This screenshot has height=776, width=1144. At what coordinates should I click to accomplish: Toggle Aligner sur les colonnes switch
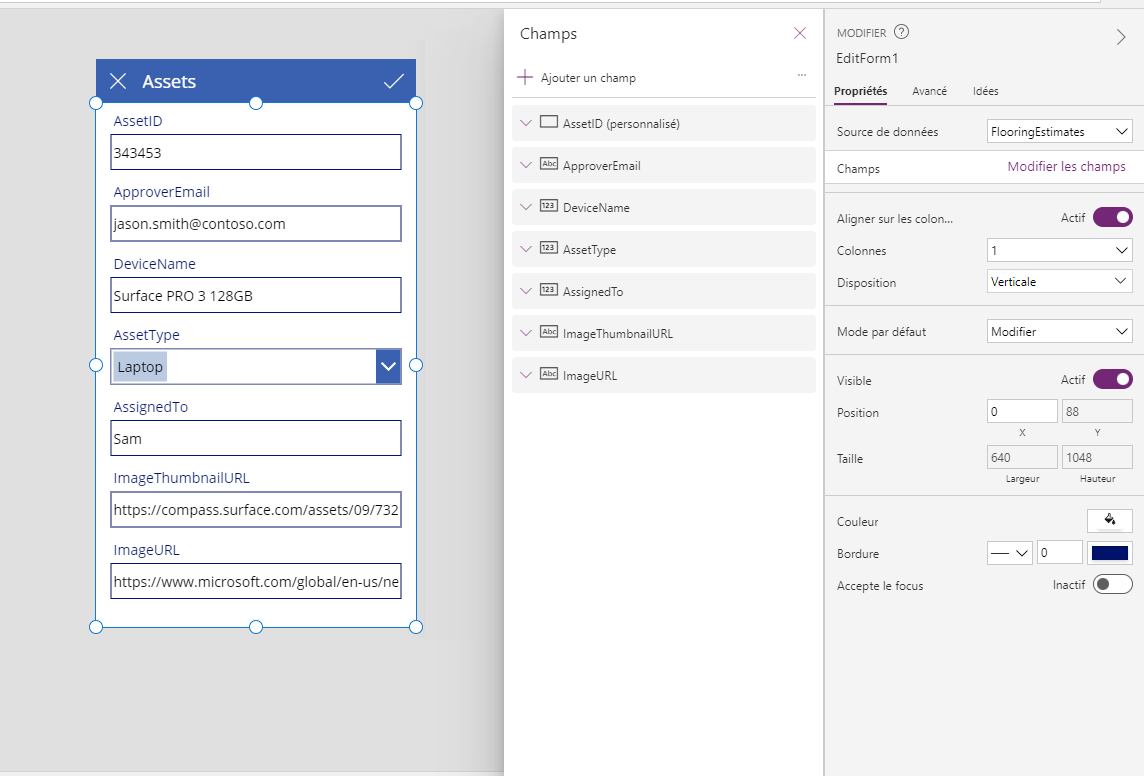pyautogui.click(x=1113, y=217)
